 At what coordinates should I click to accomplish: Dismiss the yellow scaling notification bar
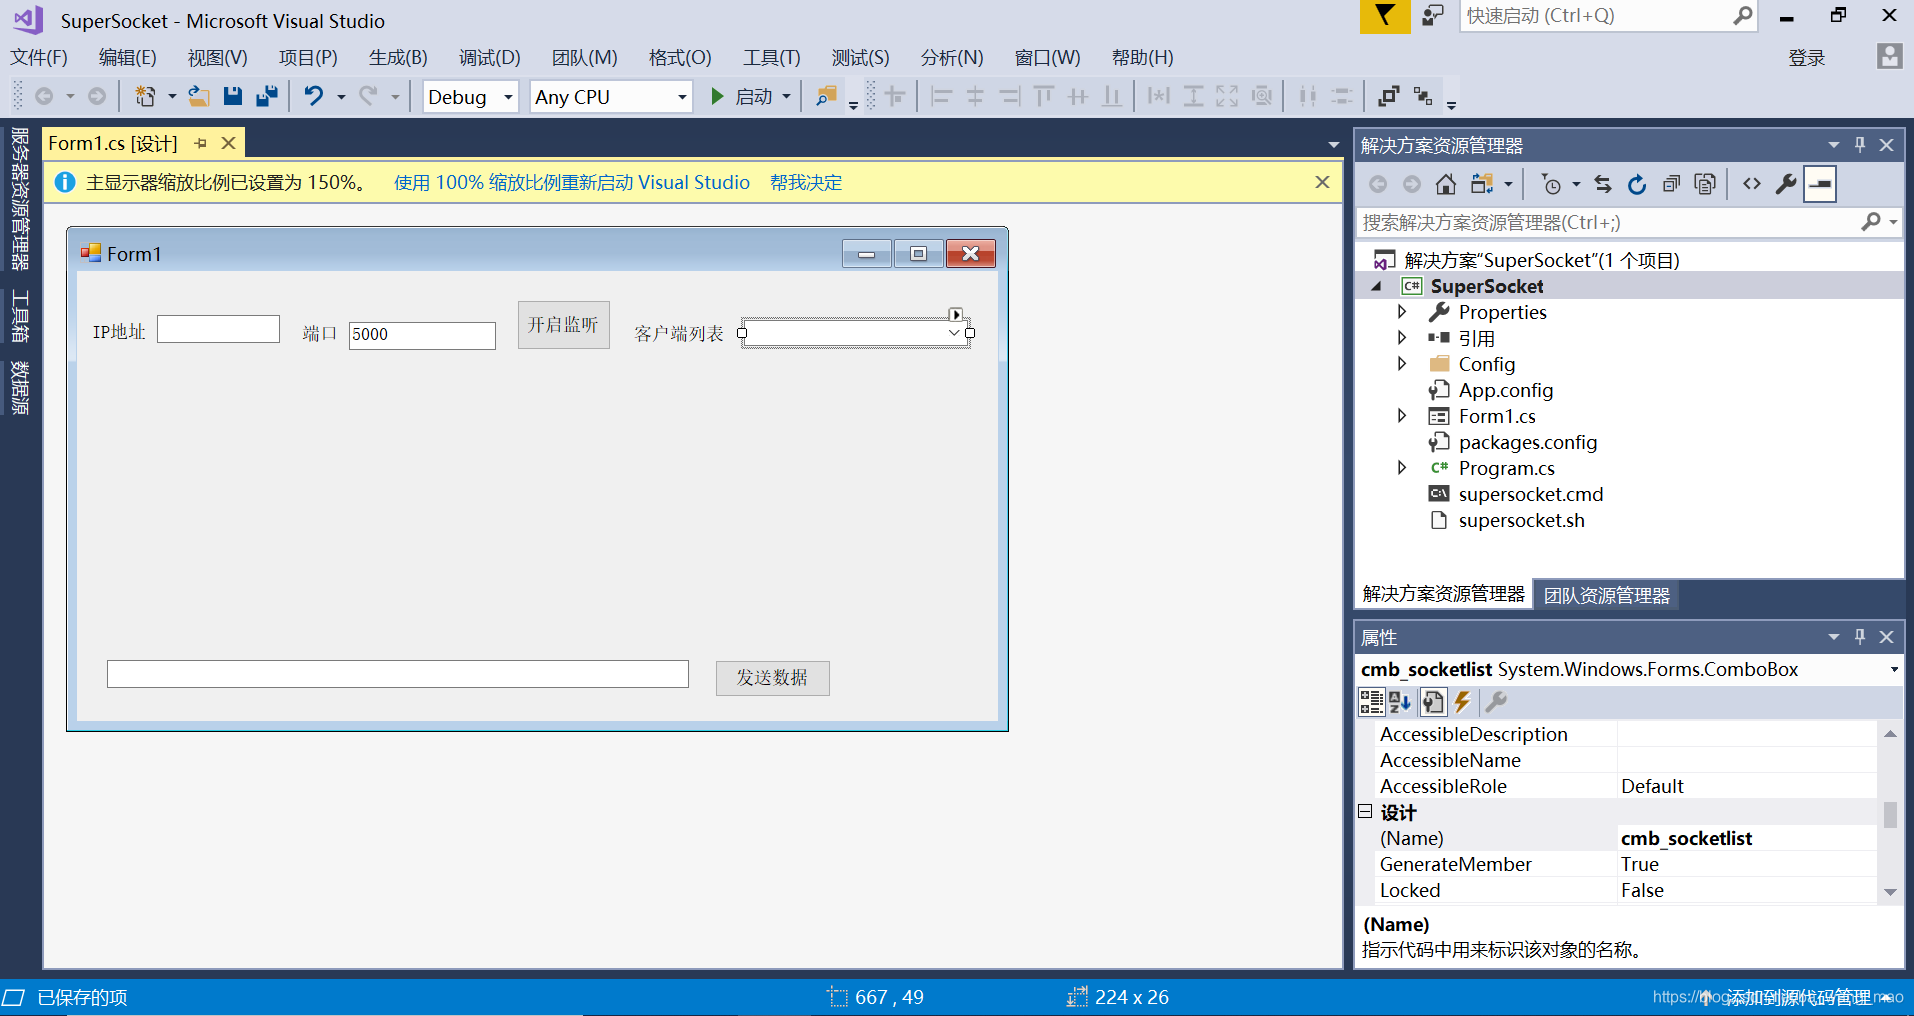(x=1322, y=182)
